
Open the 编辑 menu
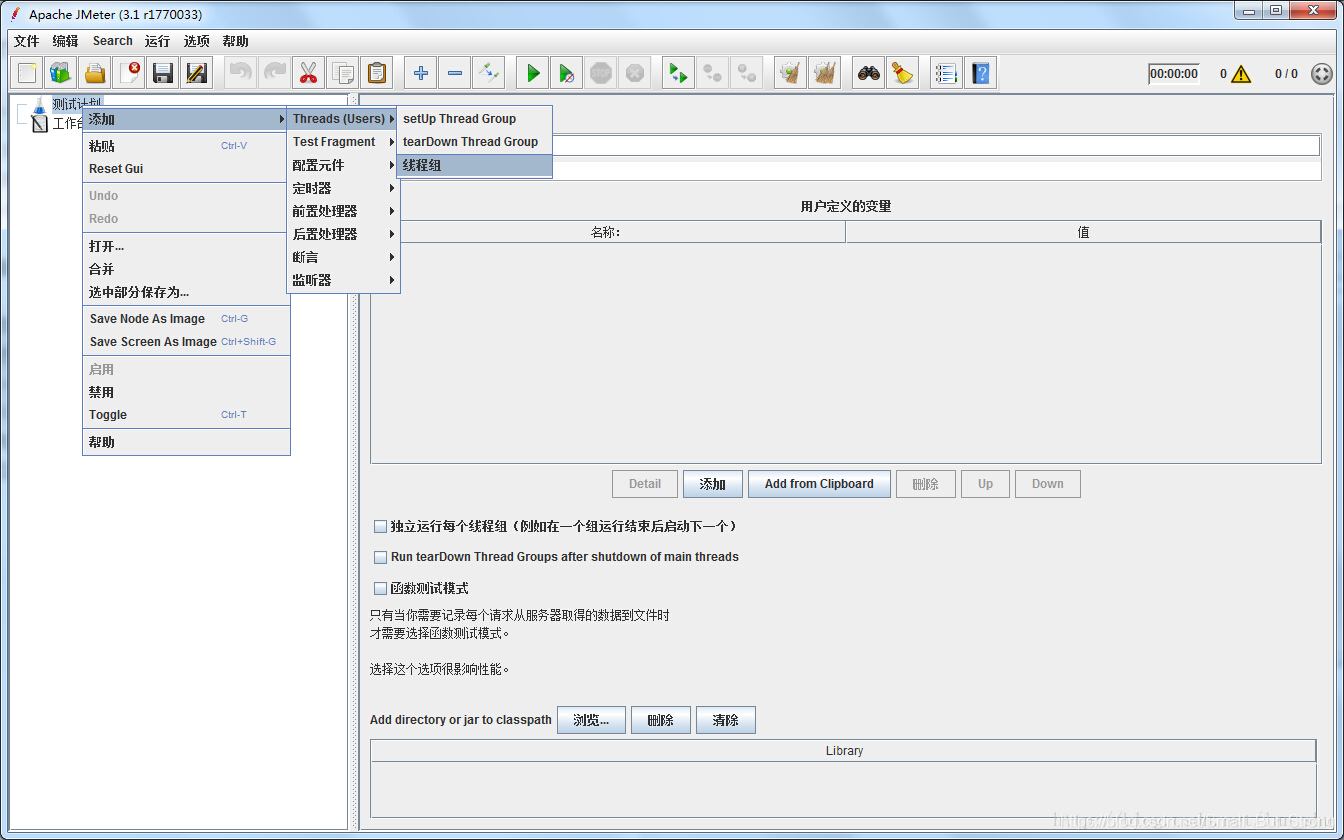(x=66, y=41)
